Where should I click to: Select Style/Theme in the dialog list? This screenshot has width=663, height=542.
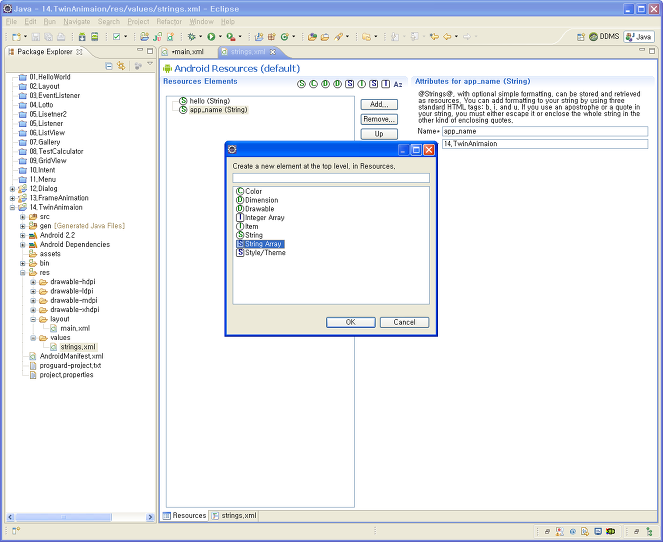tap(261, 253)
